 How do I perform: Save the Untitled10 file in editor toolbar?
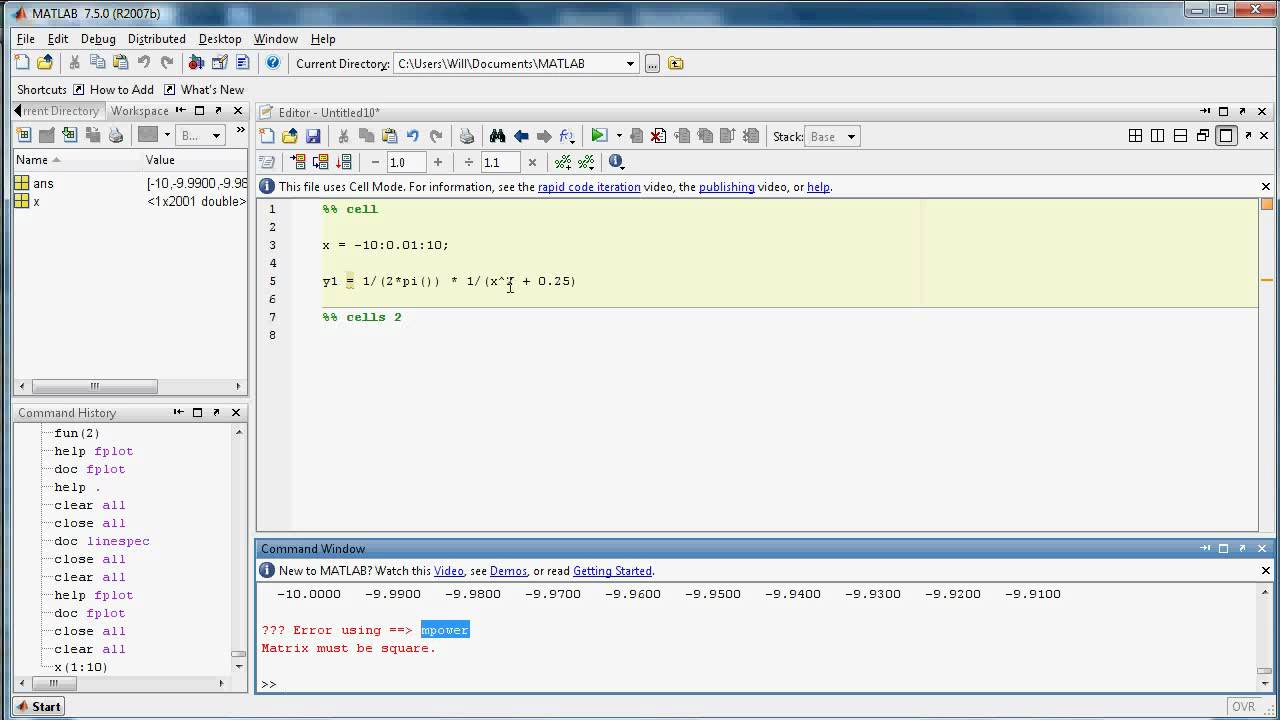(x=313, y=136)
